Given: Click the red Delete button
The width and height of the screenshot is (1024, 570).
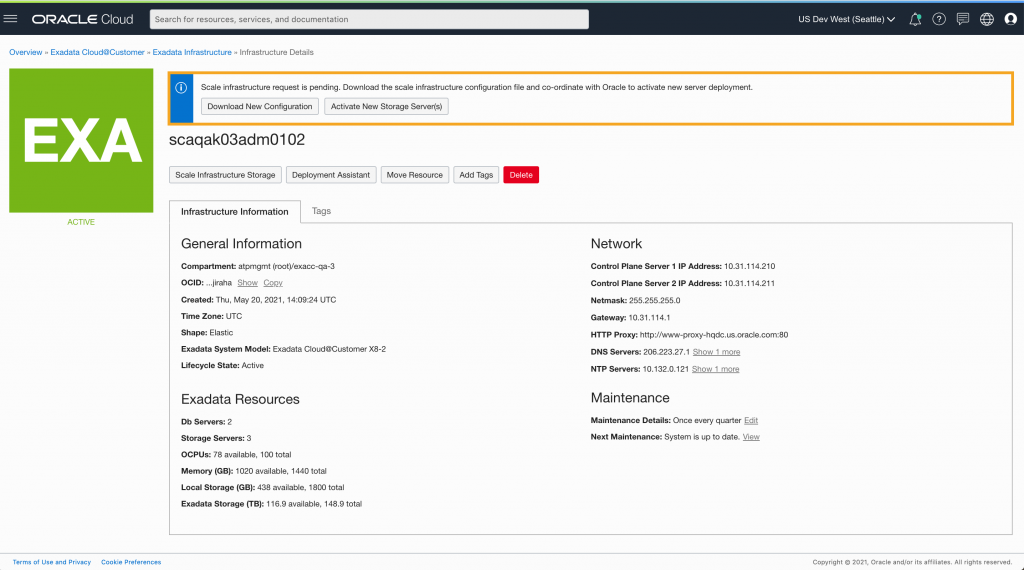Looking at the screenshot, I should pos(521,175).
